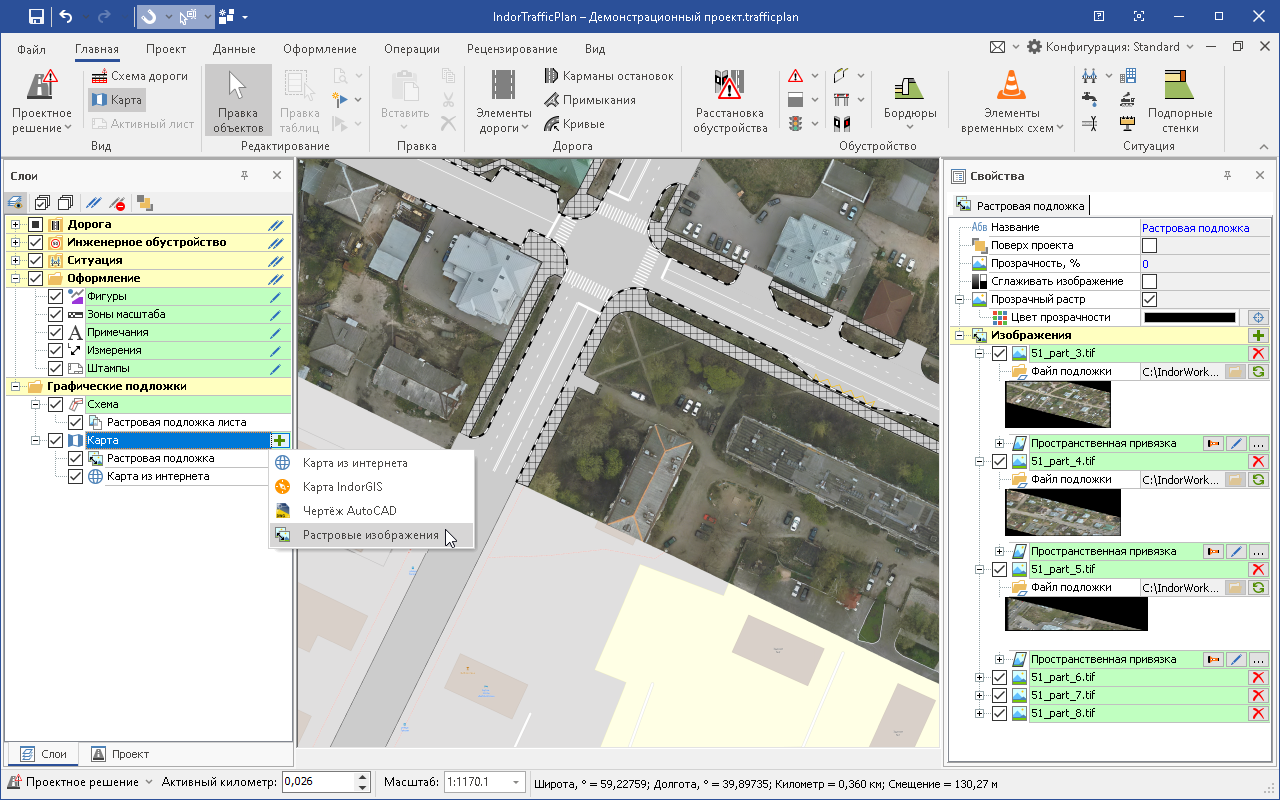Open the Файл menu
1280x800 pixels.
pos(31,49)
